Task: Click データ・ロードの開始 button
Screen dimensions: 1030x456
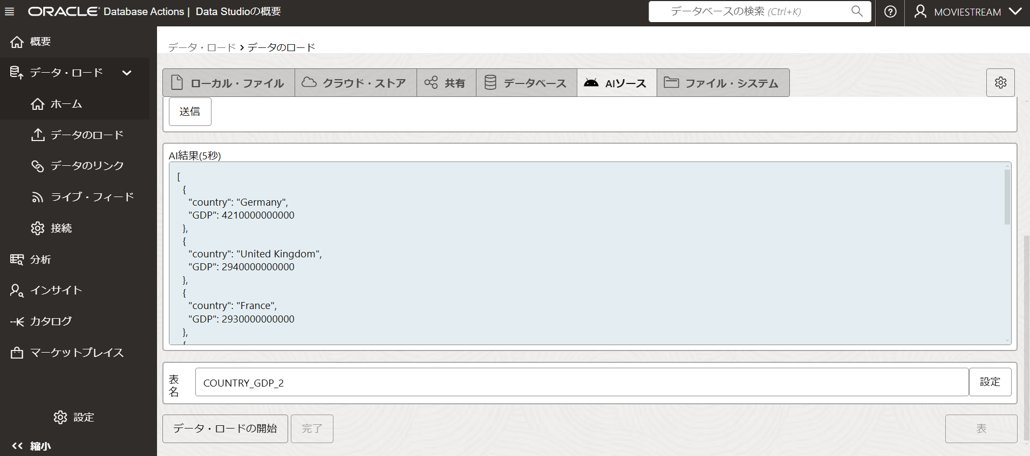Action: pyautogui.click(x=225, y=428)
